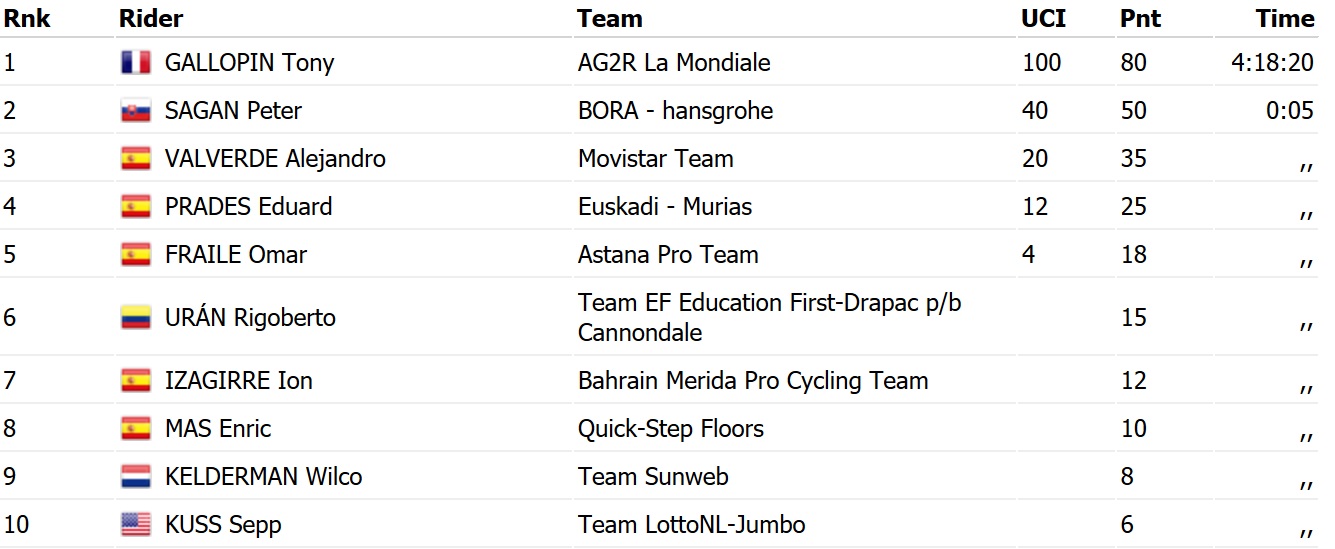The width and height of the screenshot is (1335, 549).
Task: Click the Spanish flag next to Valverde
Action: (x=135, y=159)
